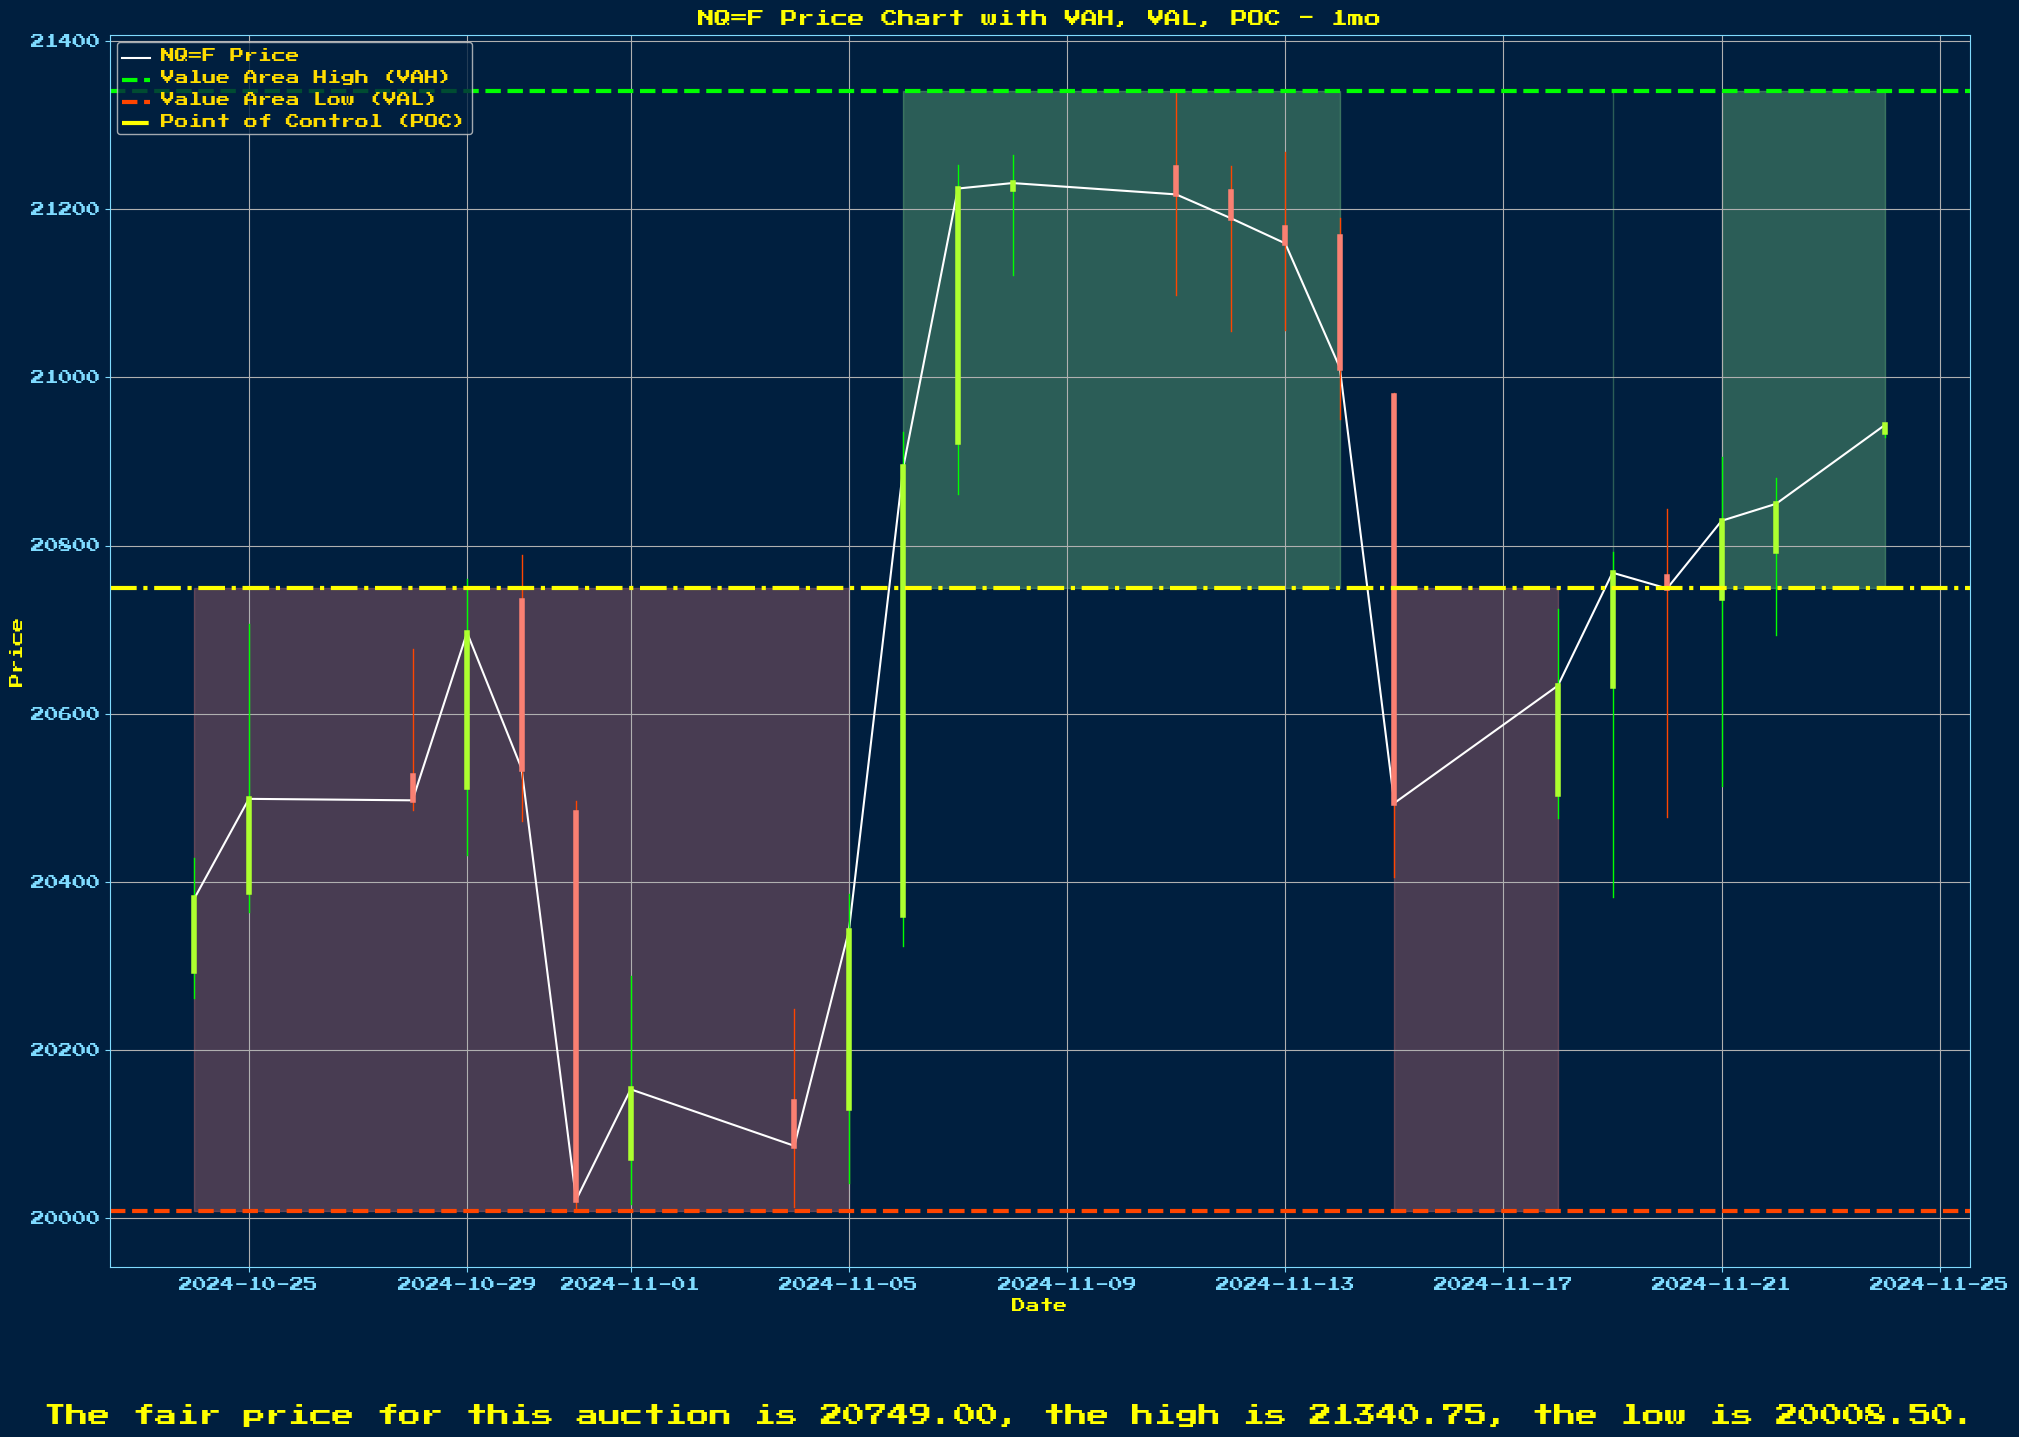
Task: Select the 2024-11-21 date tick label
Action: click(x=1720, y=1284)
